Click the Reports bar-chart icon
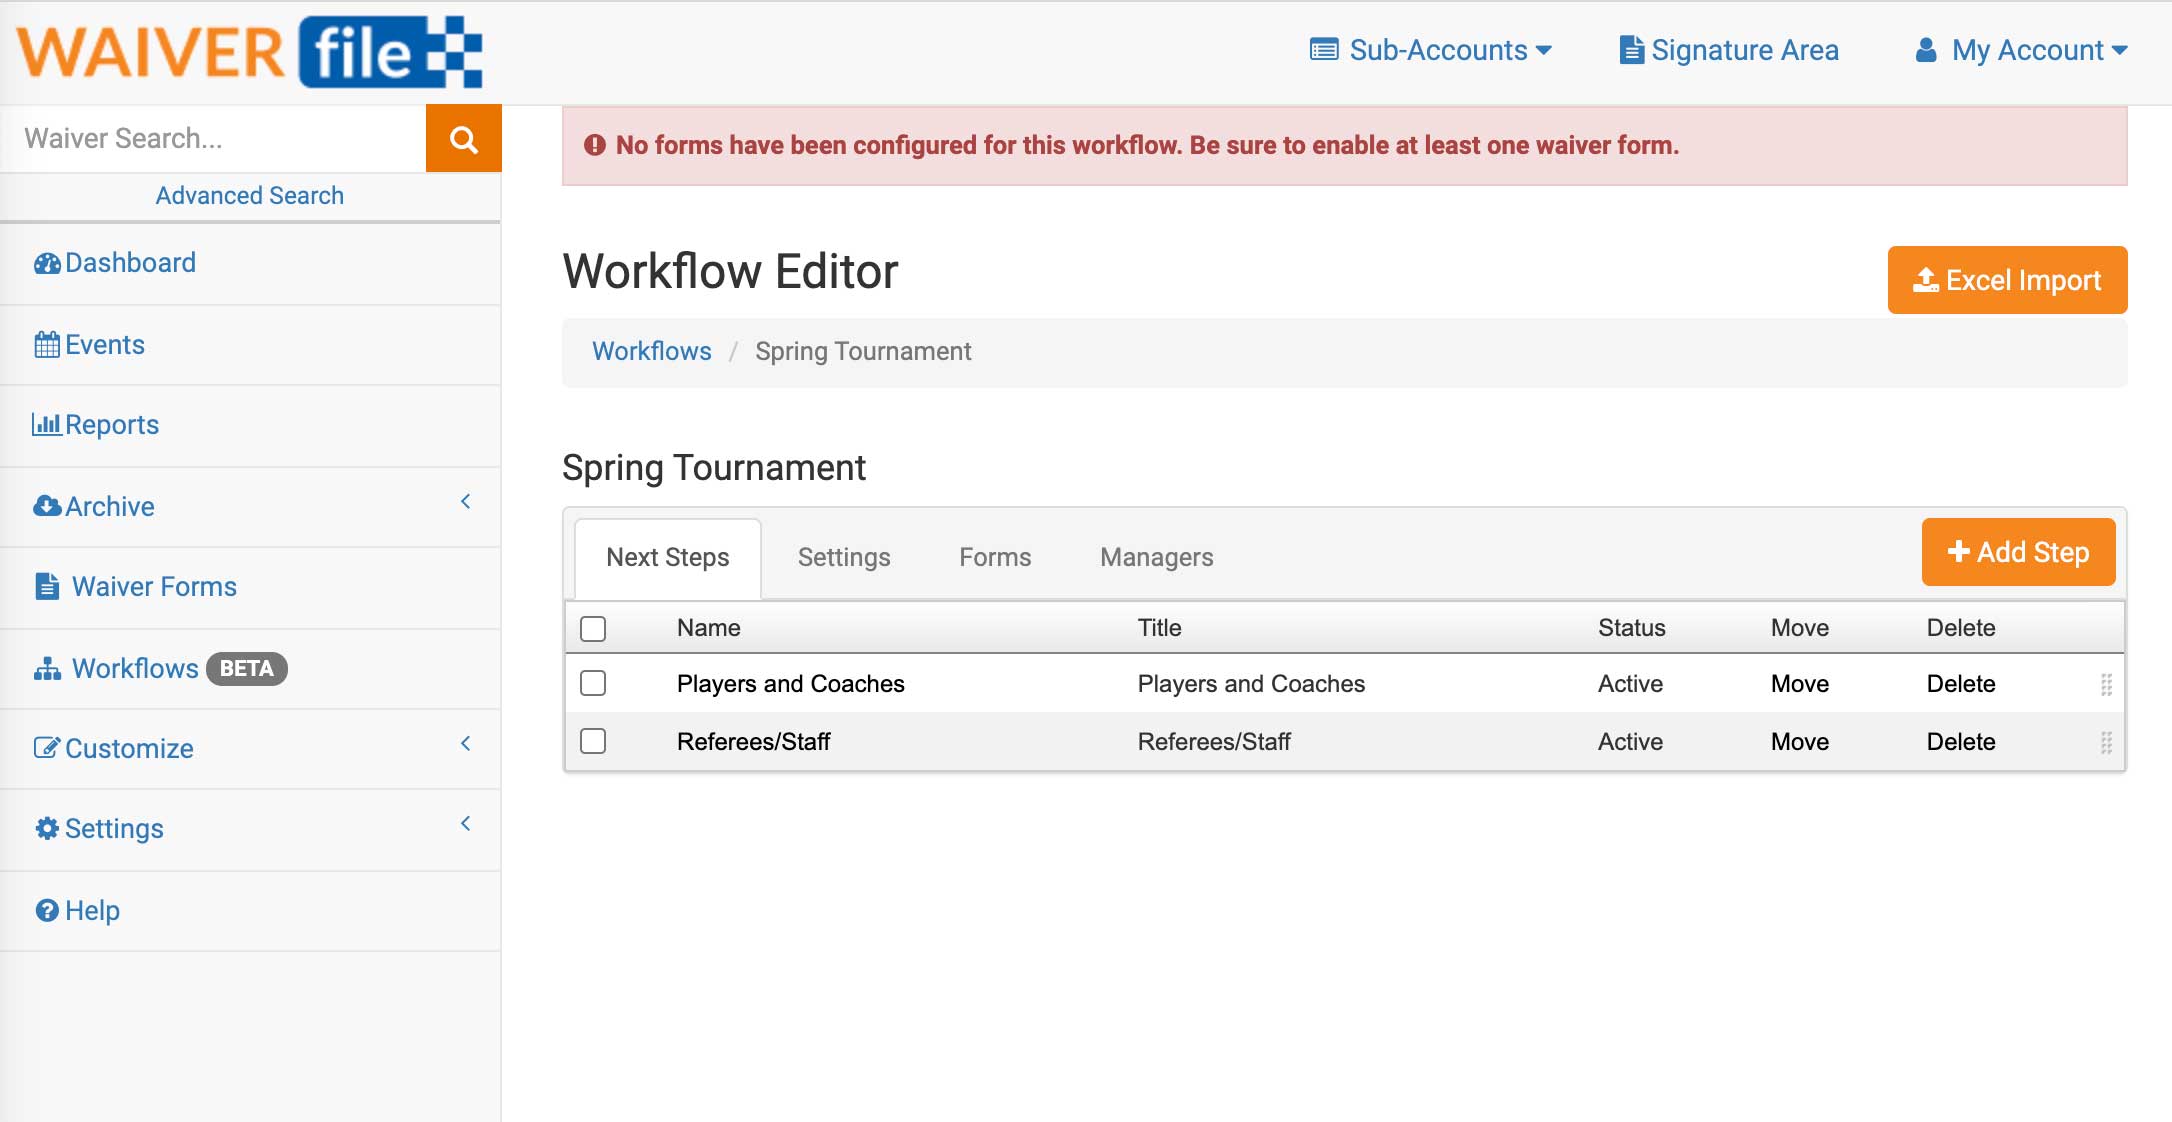This screenshot has height=1122, width=2172. tap(46, 424)
